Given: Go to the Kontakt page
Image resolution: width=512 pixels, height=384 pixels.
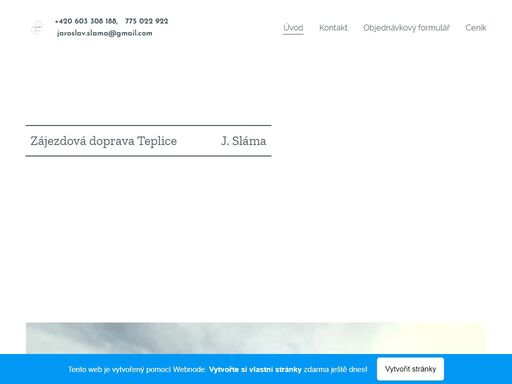Looking at the screenshot, I should click(333, 28).
